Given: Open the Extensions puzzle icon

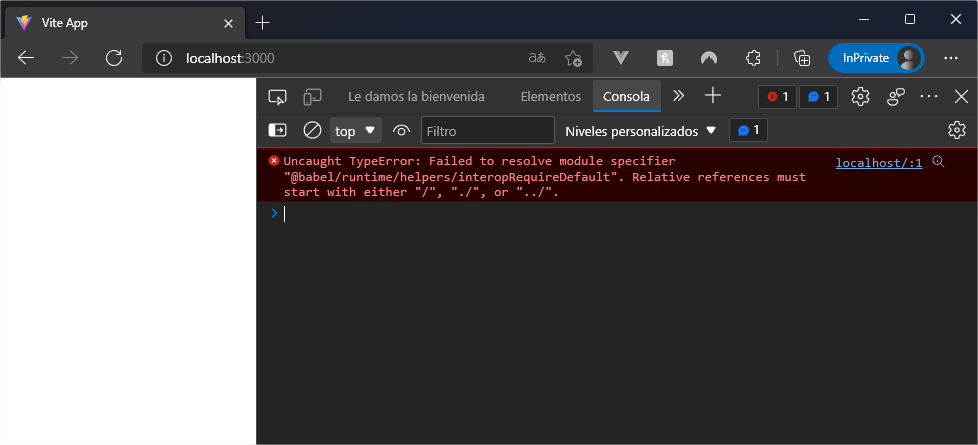Looking at the screenshot, I should [753, 58].
